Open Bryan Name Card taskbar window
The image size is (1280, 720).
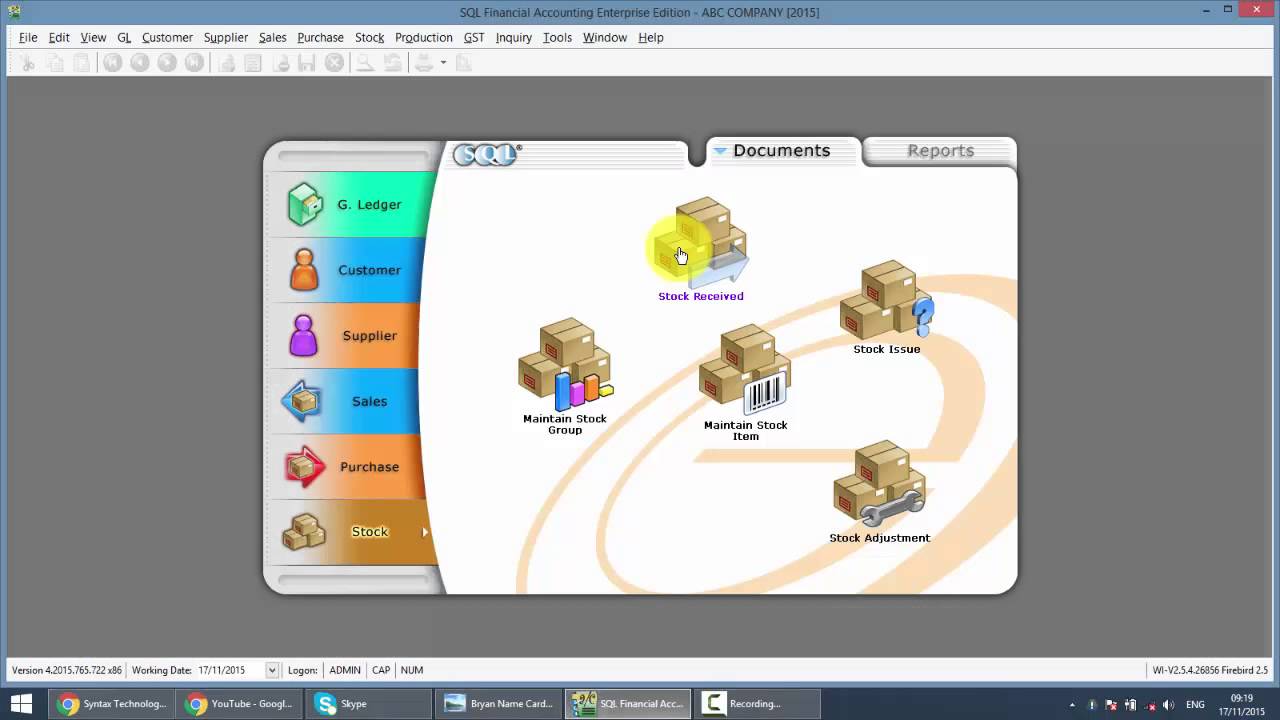[x=498, y=704]
